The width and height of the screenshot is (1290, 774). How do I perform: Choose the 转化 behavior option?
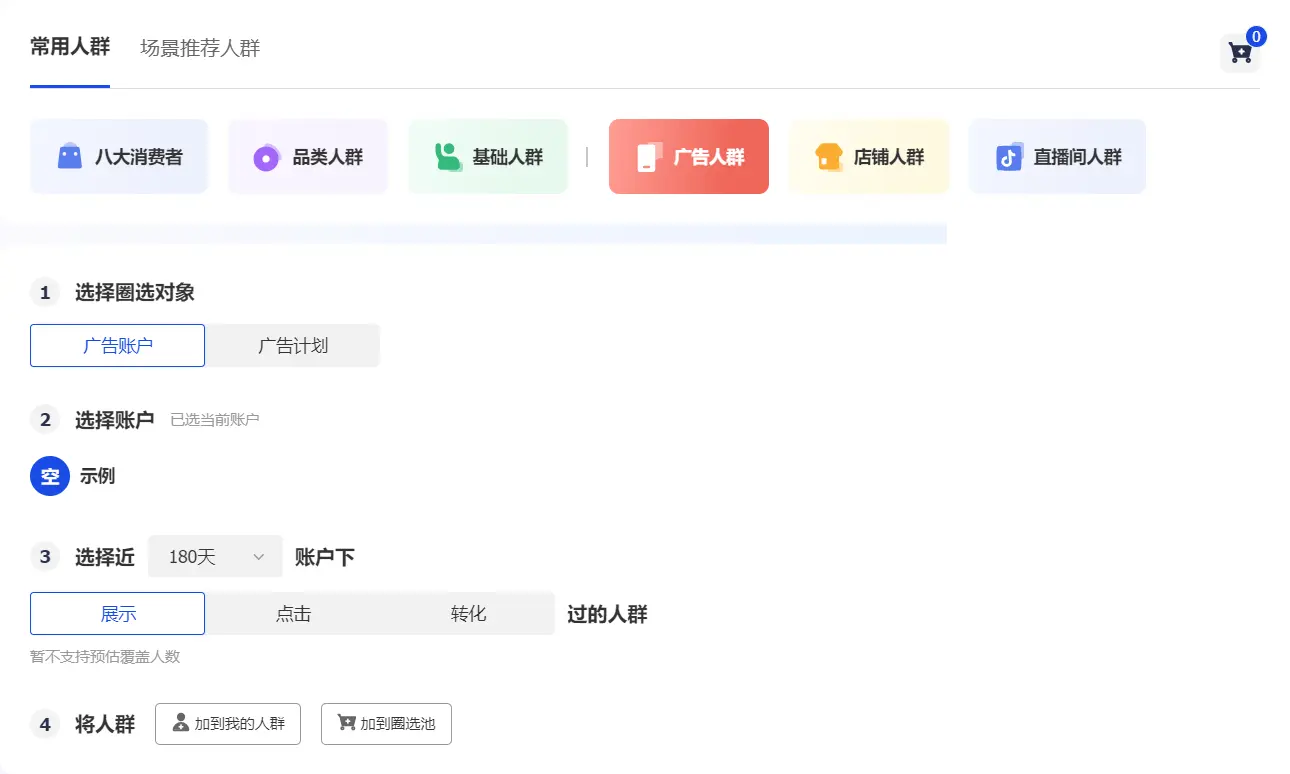pos(468,614)
